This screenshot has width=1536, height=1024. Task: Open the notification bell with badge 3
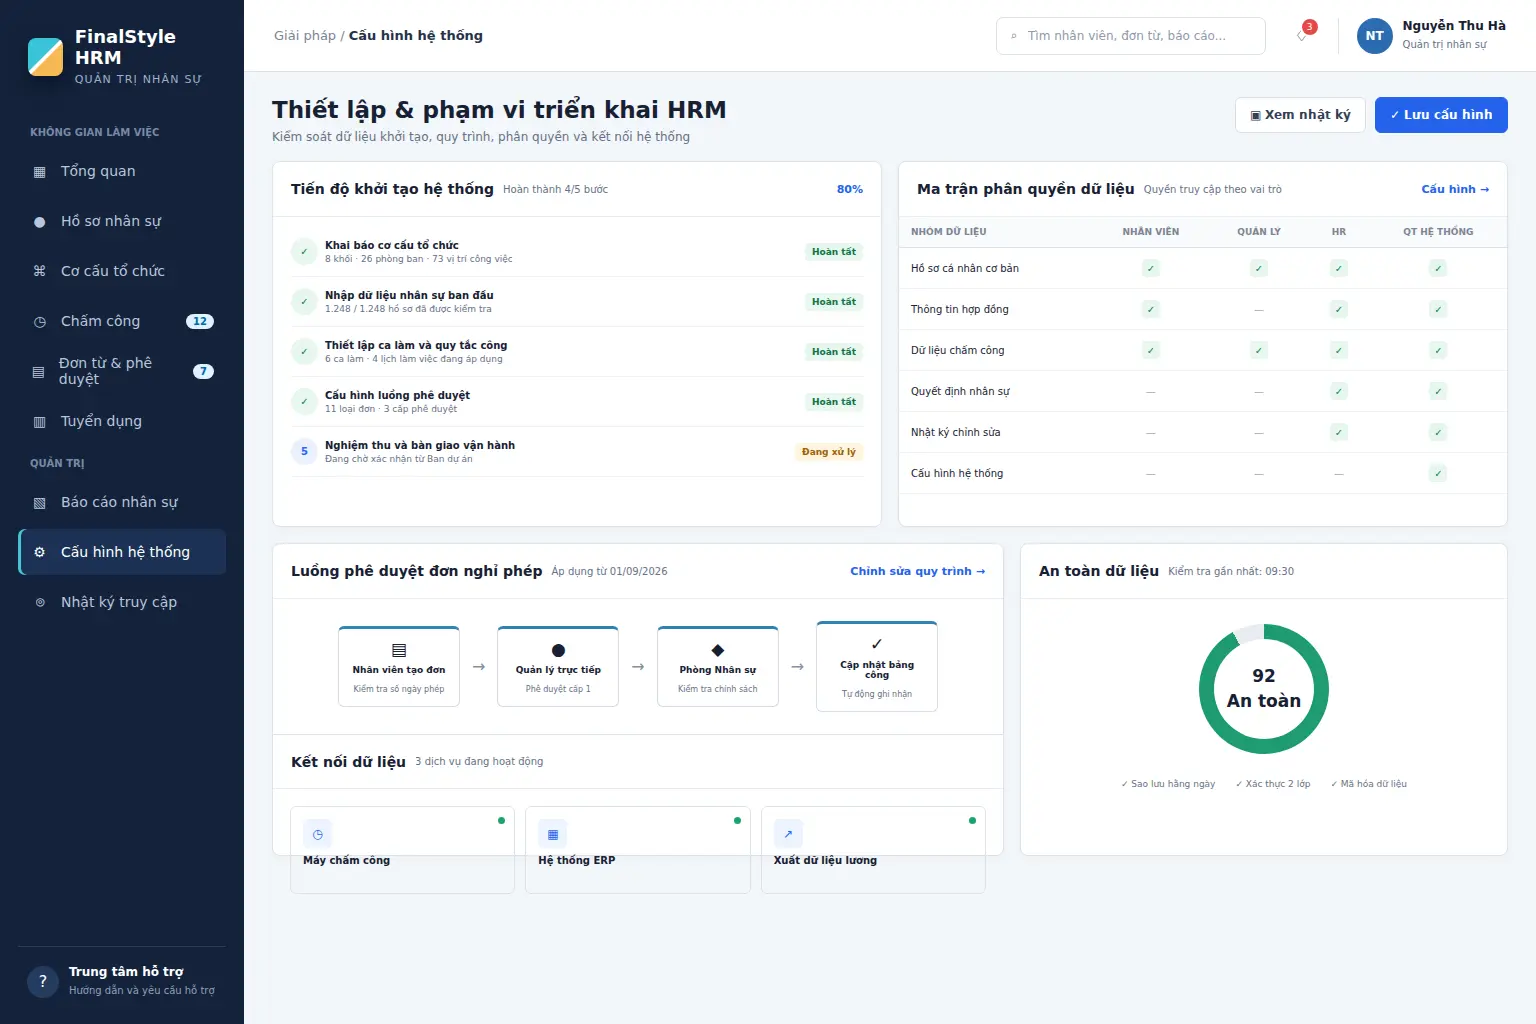click(1303, 35)
